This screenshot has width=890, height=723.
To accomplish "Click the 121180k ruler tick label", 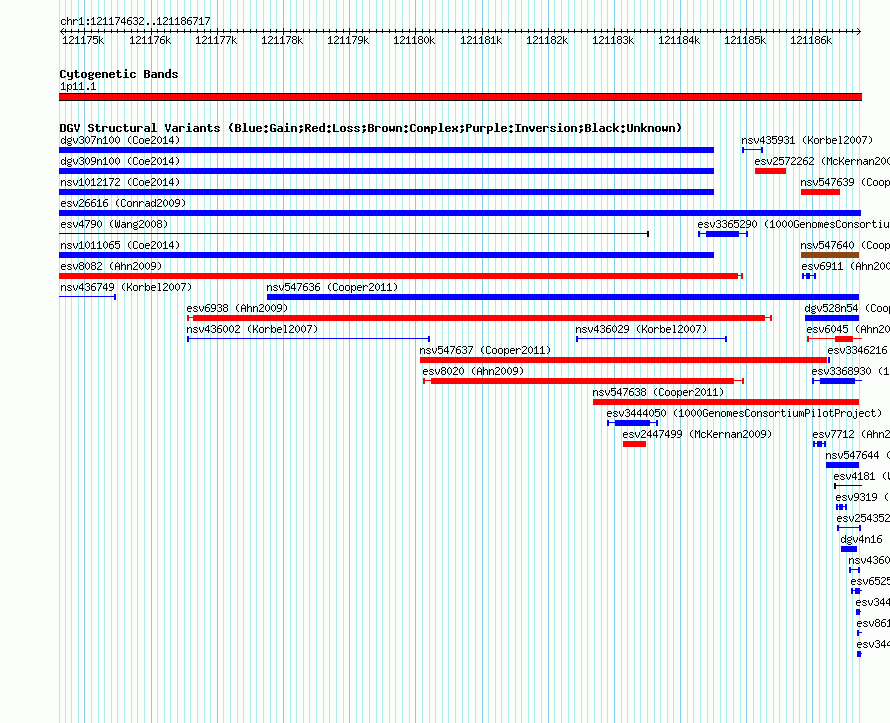I will pyautogui.click(x=414, y=40).
